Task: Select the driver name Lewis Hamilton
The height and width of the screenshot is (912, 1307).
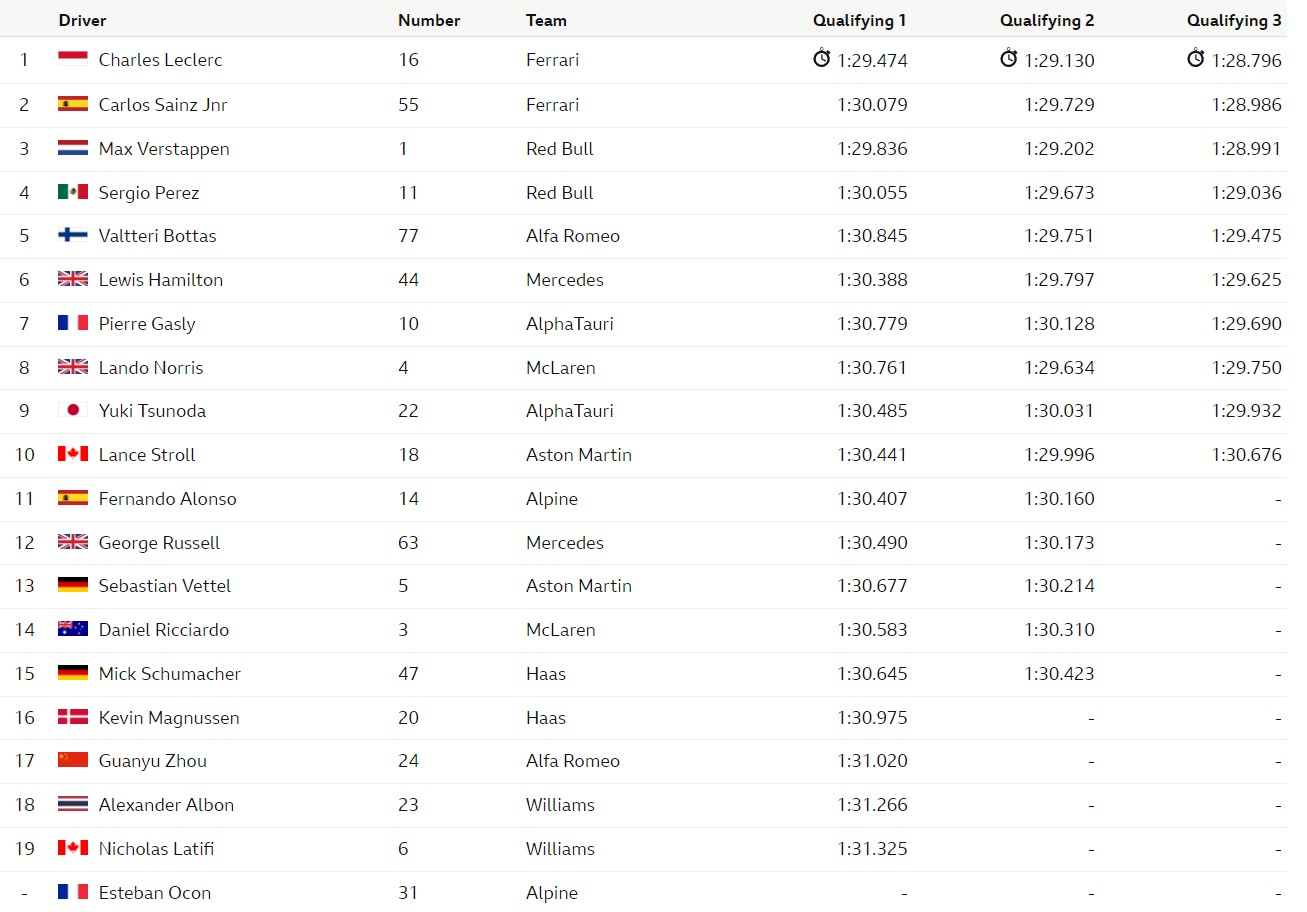Action: (x=161, y=280)
